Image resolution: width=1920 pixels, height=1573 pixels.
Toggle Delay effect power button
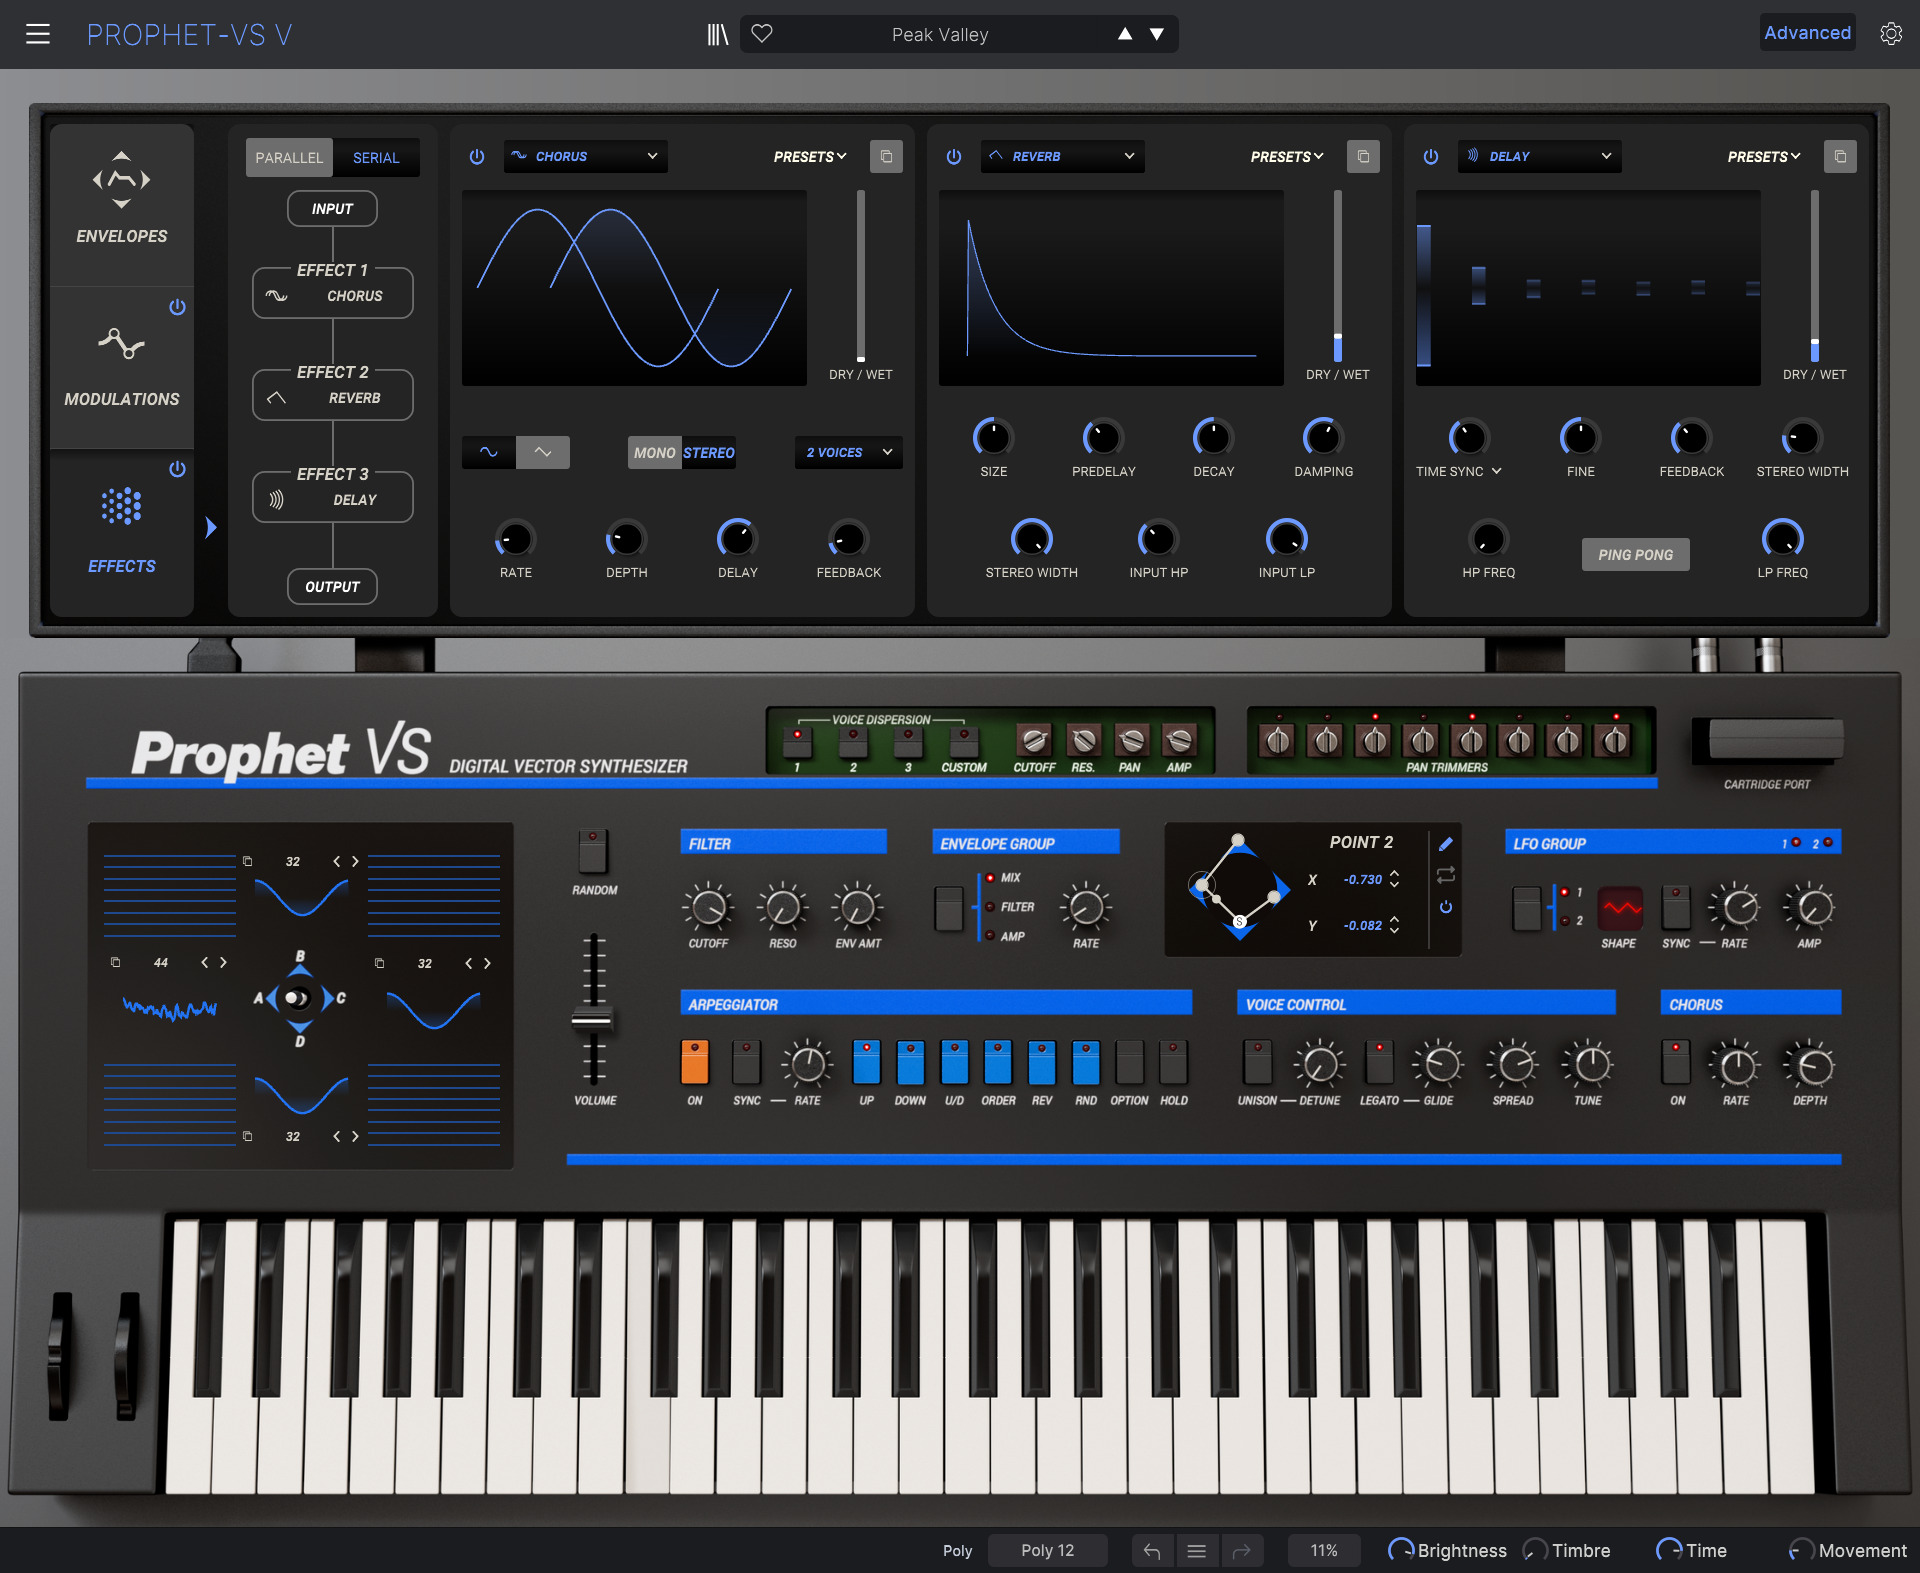tap(1431, 157)
